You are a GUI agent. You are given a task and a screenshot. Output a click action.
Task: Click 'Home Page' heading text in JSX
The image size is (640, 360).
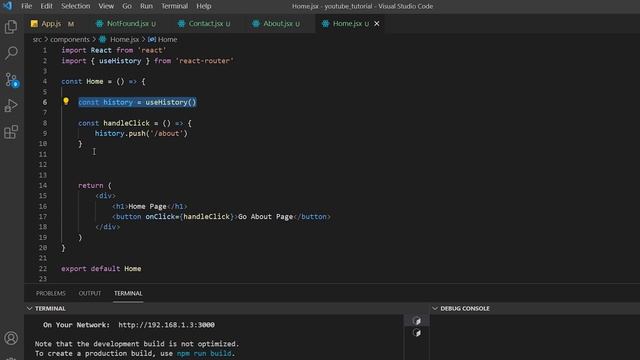point(147,206)
